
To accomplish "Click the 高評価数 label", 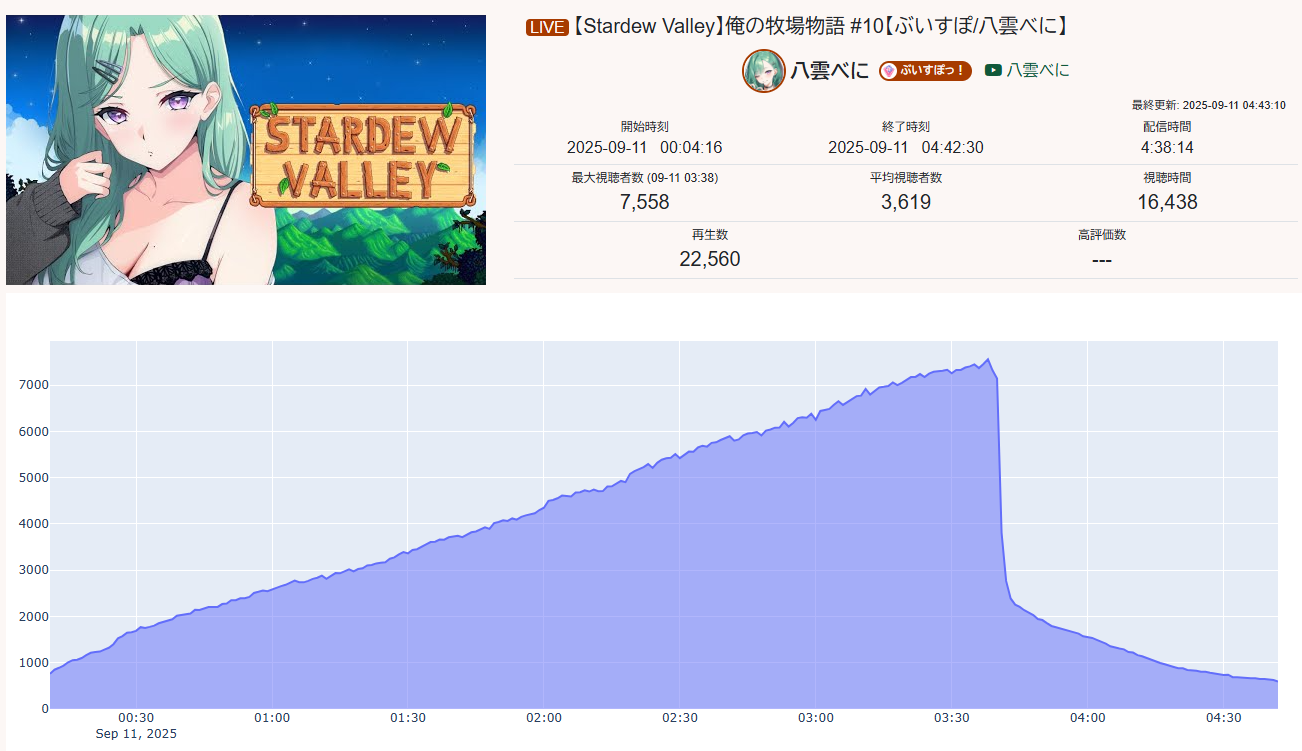I will [1102, 235].
